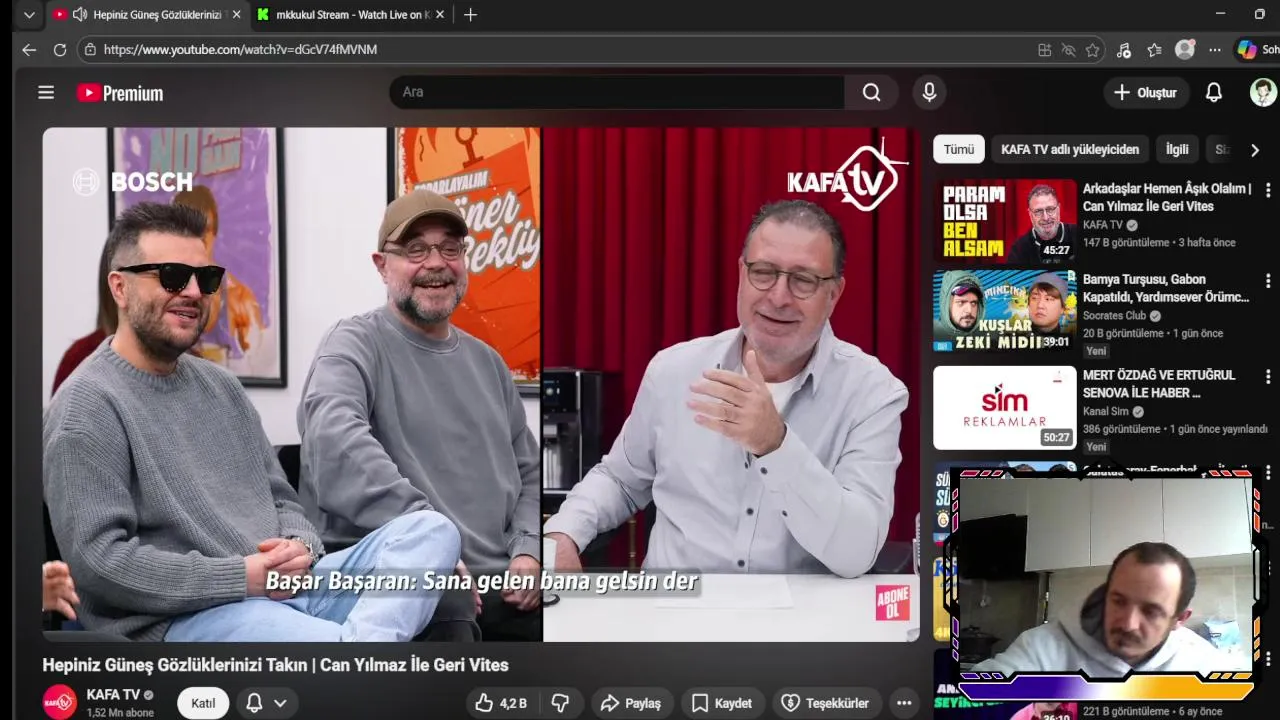Open options for MERT ÖZDAĞ video
Screen dimensions: 1280x720
point(1268,377)
